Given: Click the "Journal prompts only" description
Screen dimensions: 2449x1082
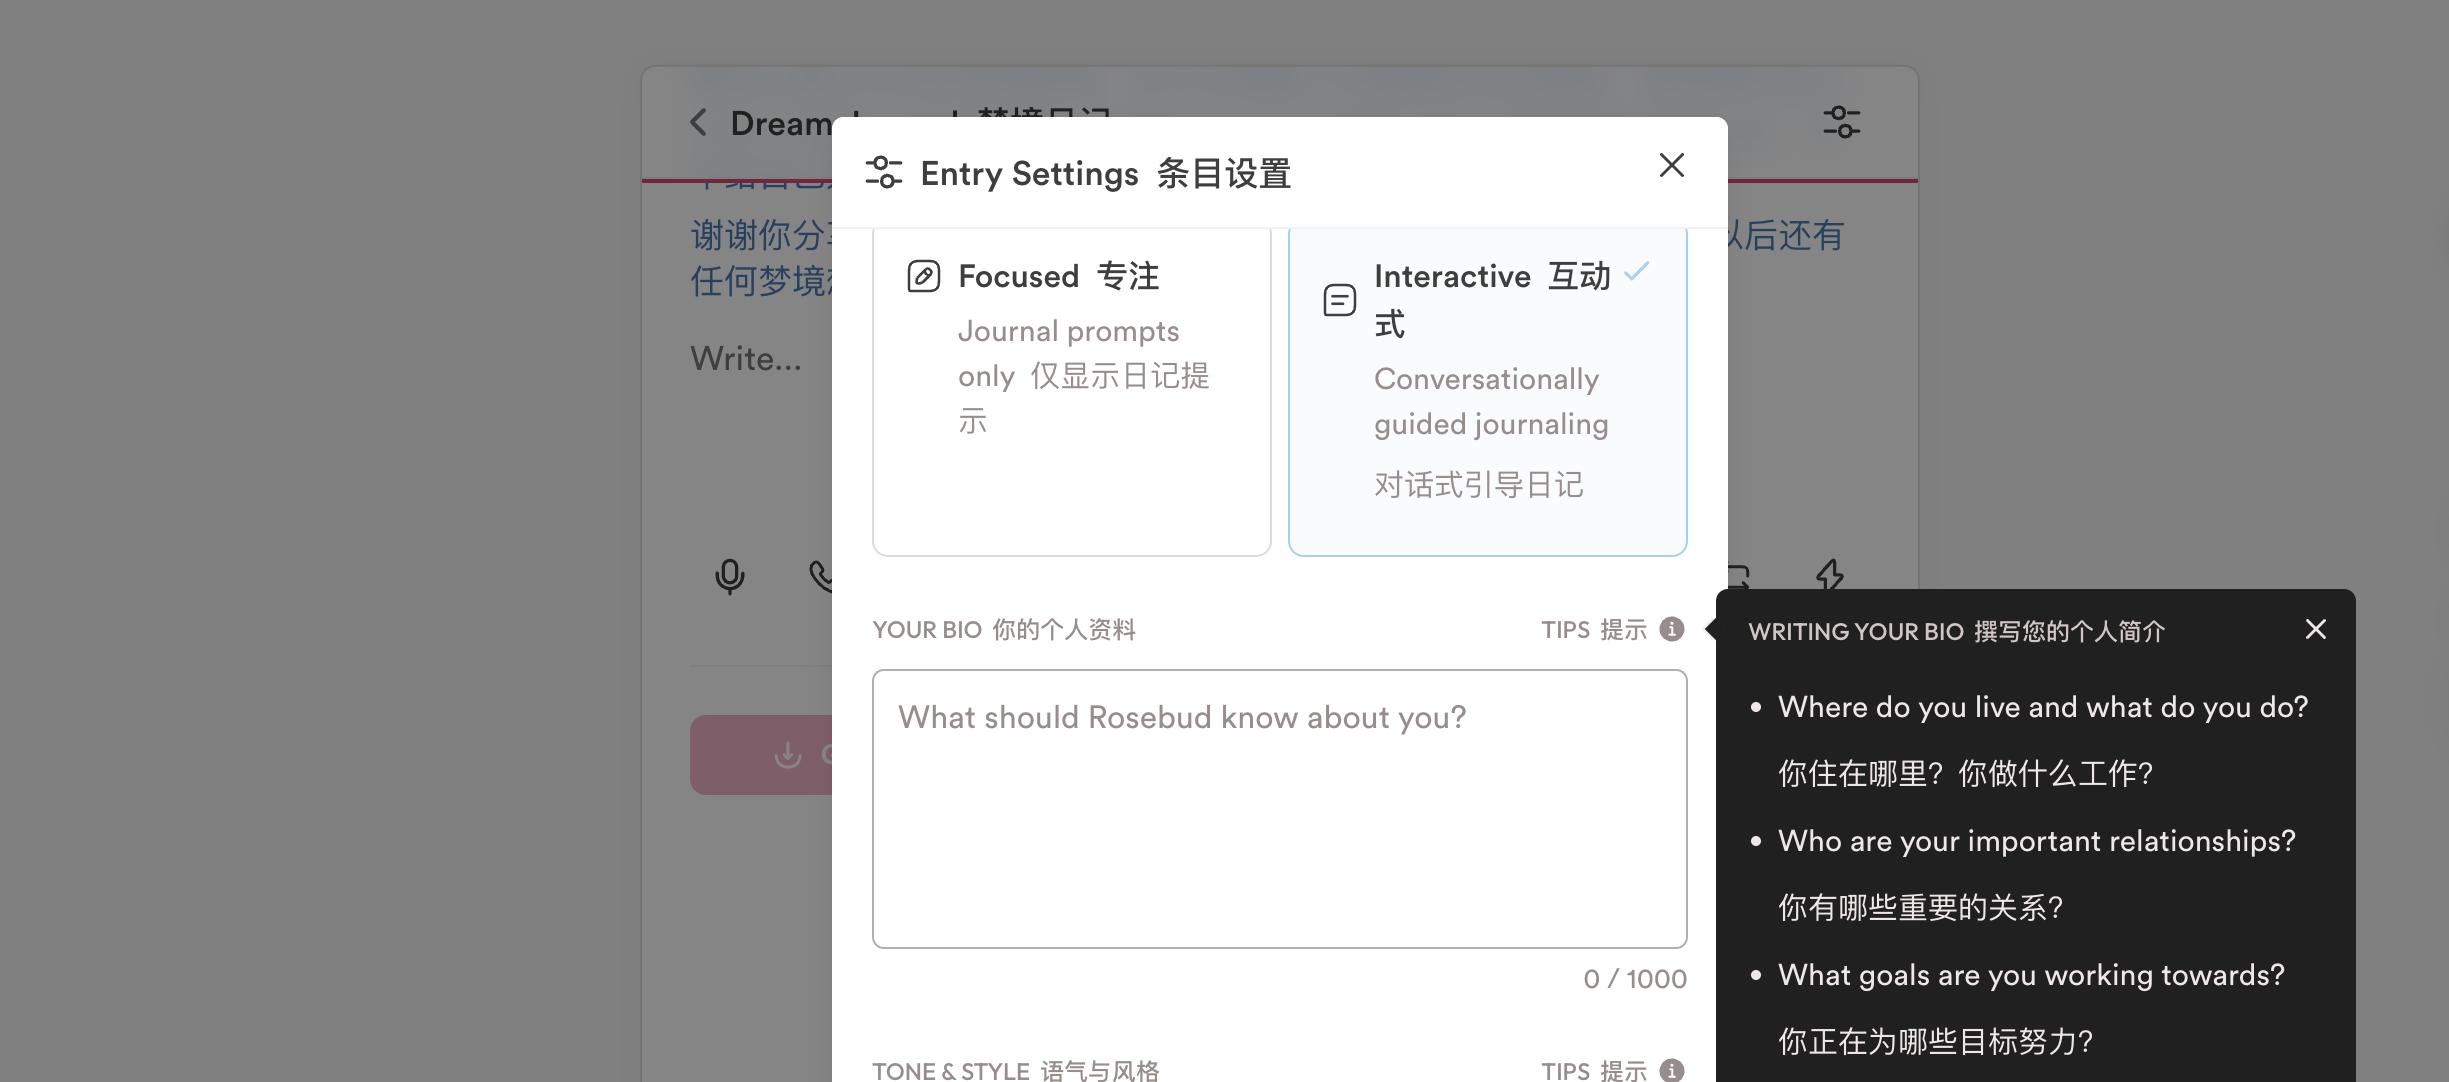Looking at the screenshot, I should (1069, 354).
